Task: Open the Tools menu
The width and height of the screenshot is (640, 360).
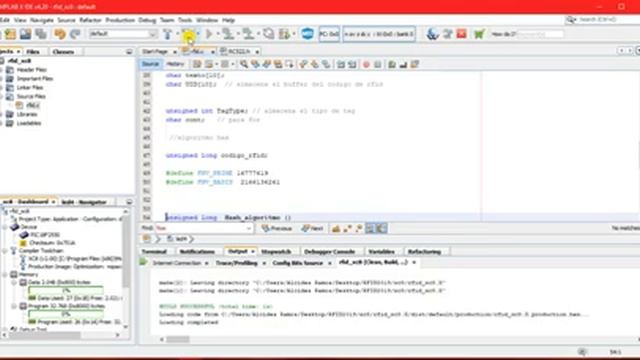Action: click(184, 20)
